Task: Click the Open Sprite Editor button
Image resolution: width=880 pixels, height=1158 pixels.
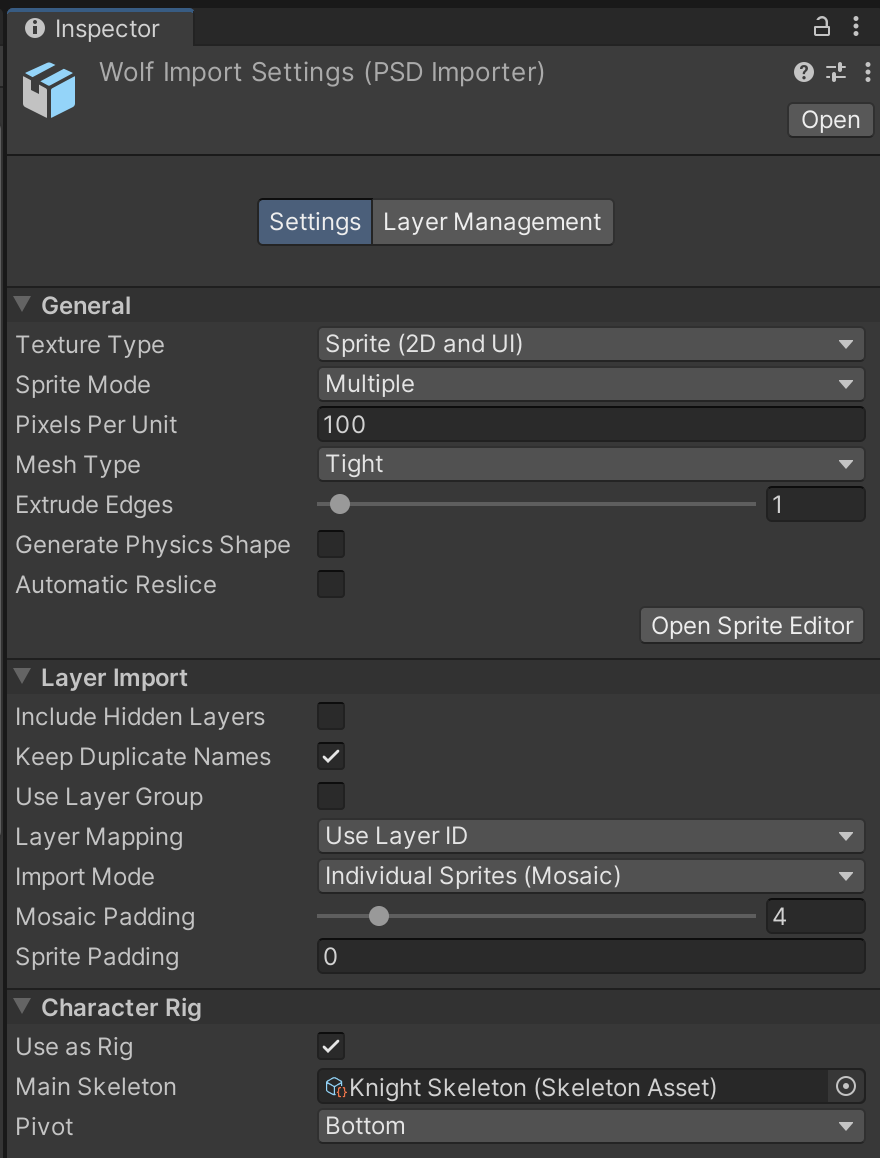Action: (752, 626)
